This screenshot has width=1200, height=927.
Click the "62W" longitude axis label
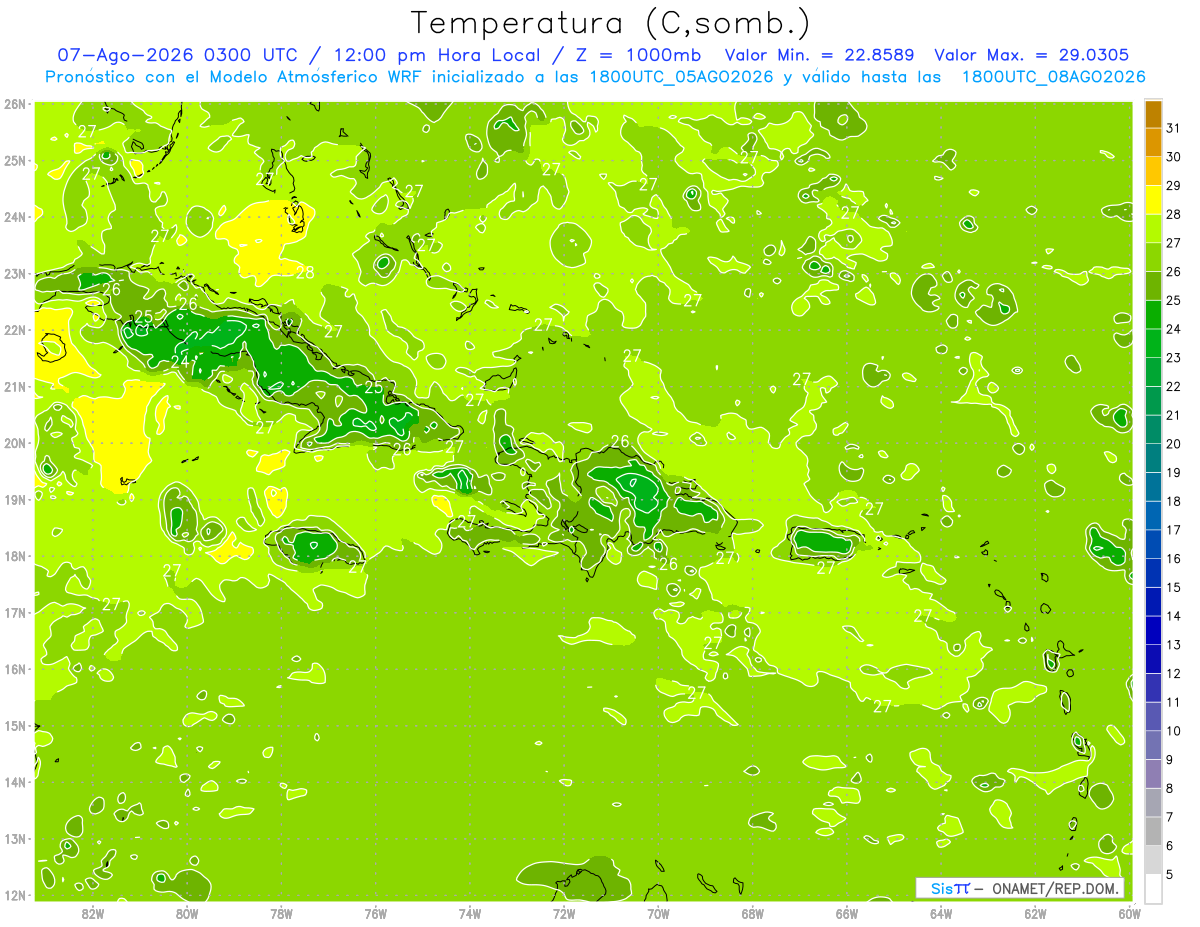tap(1035, 914)
